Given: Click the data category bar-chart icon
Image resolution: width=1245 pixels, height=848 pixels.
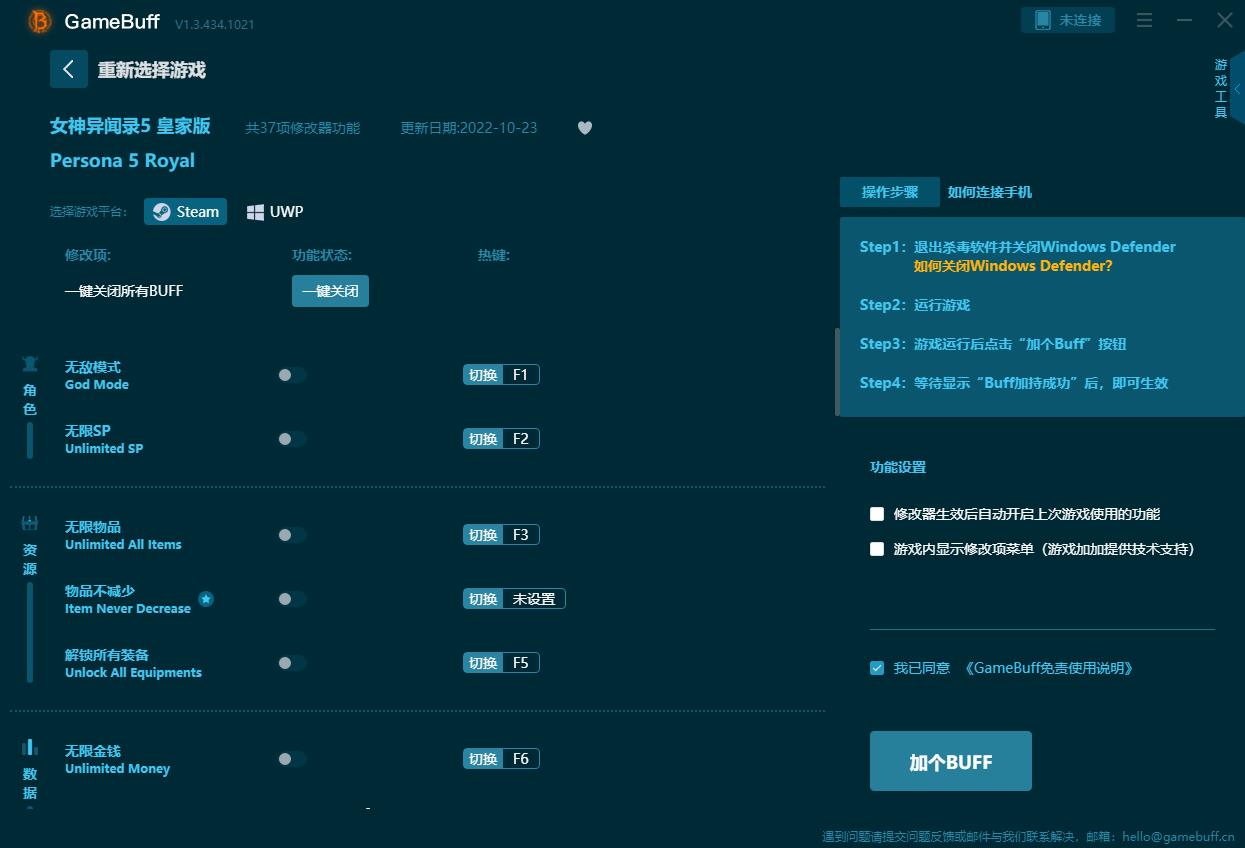Looking at the screenshot, I should pyautogui.click(x=30, y=747).
